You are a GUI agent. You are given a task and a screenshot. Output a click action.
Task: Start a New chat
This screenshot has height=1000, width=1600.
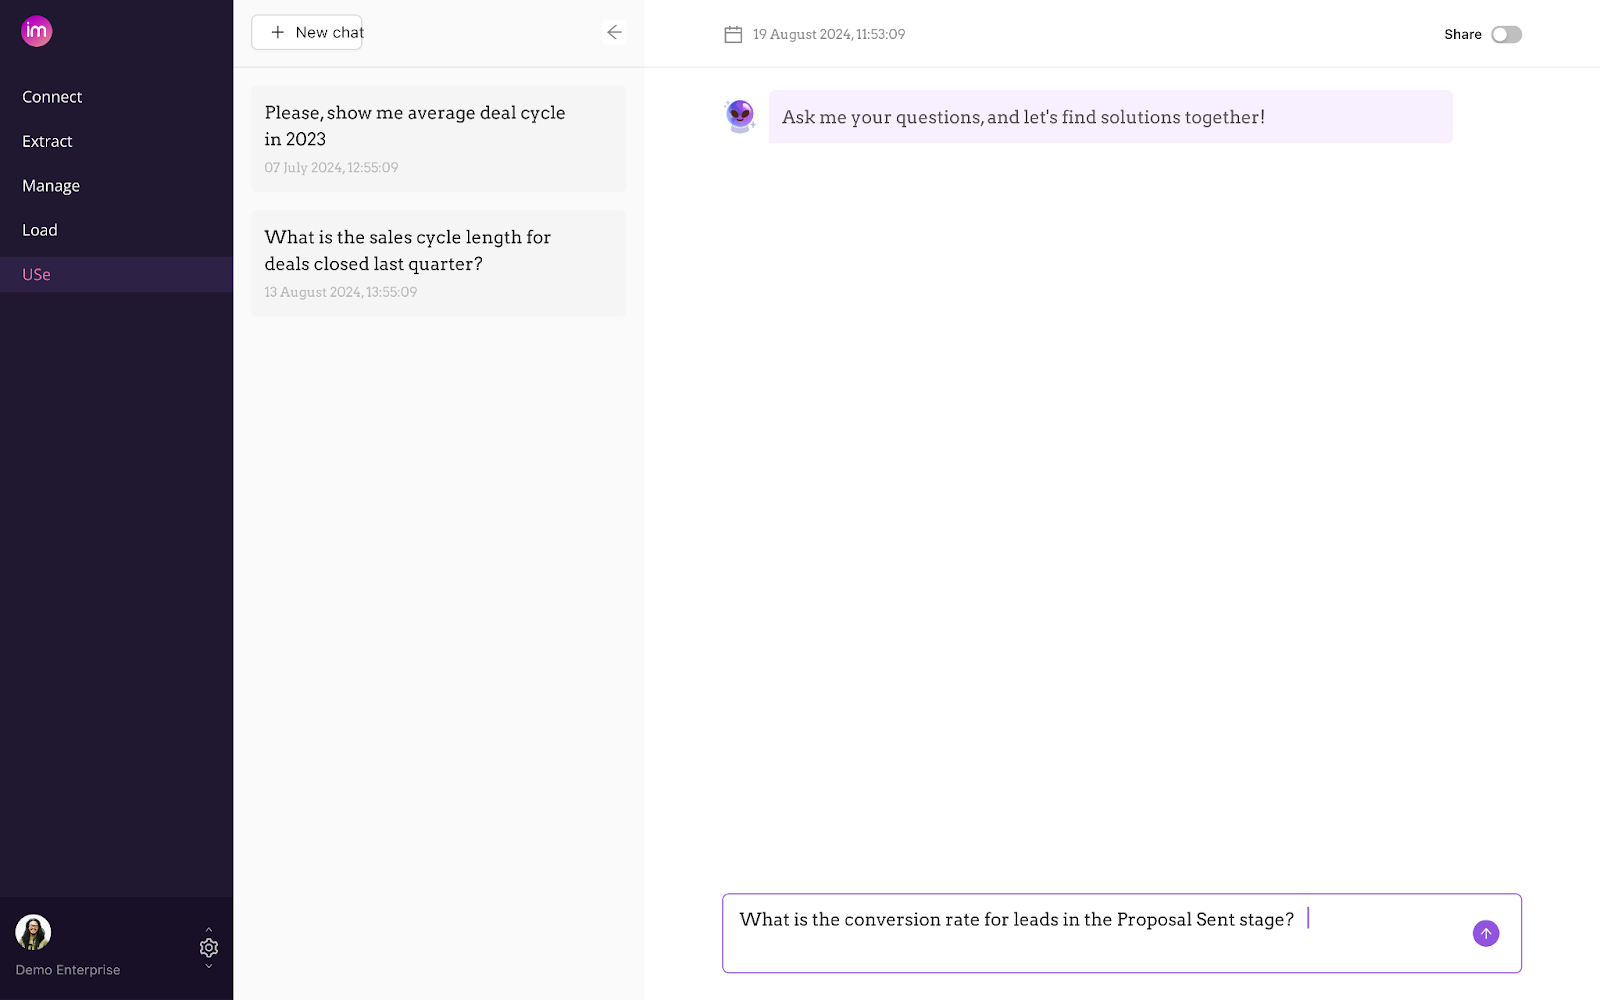point(307,32)
